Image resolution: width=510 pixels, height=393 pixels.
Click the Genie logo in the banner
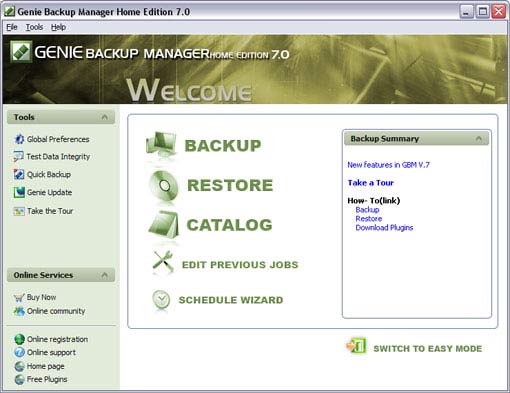click(x=21, y=52)
